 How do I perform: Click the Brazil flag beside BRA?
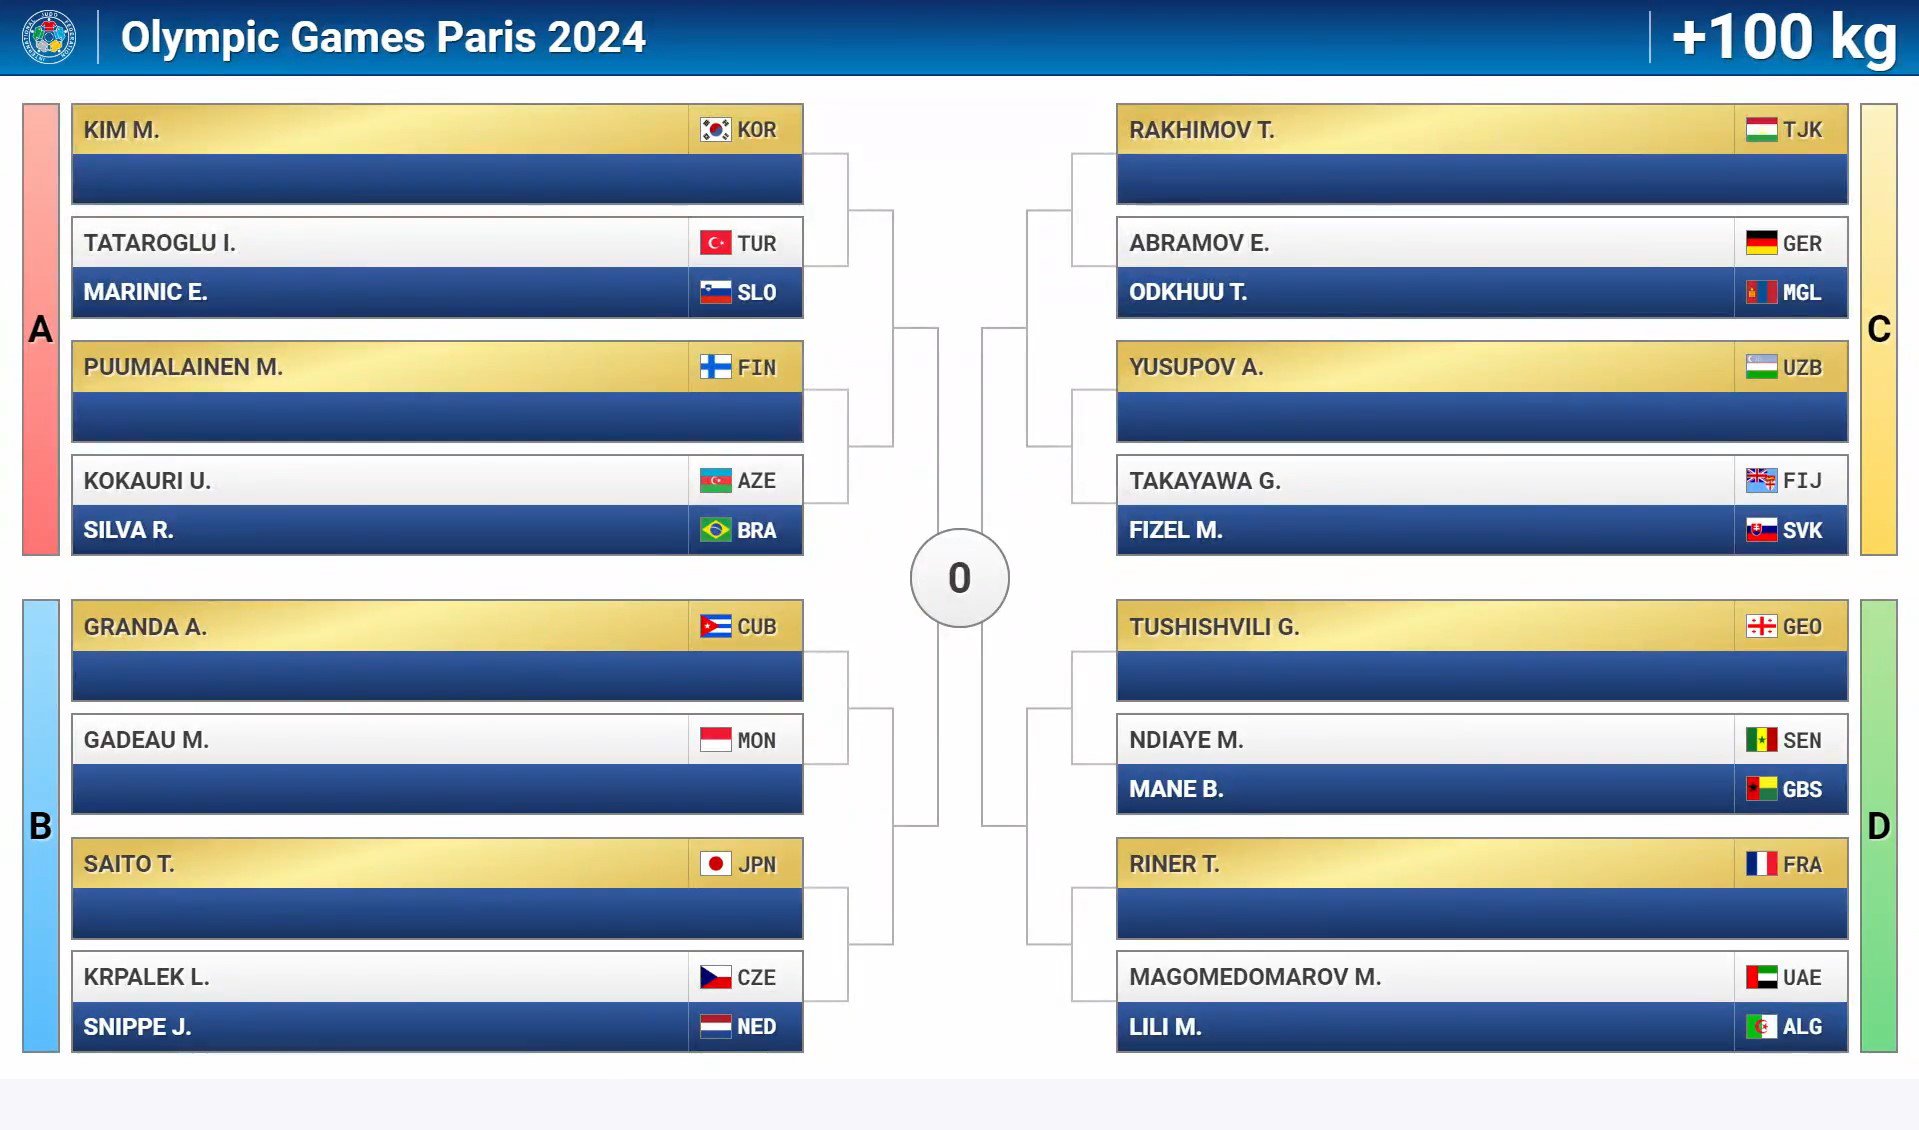715,530
